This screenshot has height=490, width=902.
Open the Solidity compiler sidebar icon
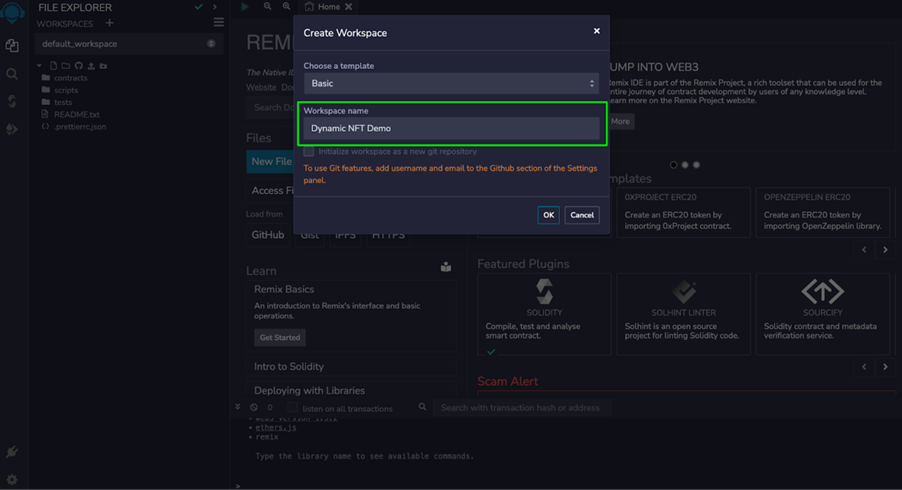[x=12, y=101]
